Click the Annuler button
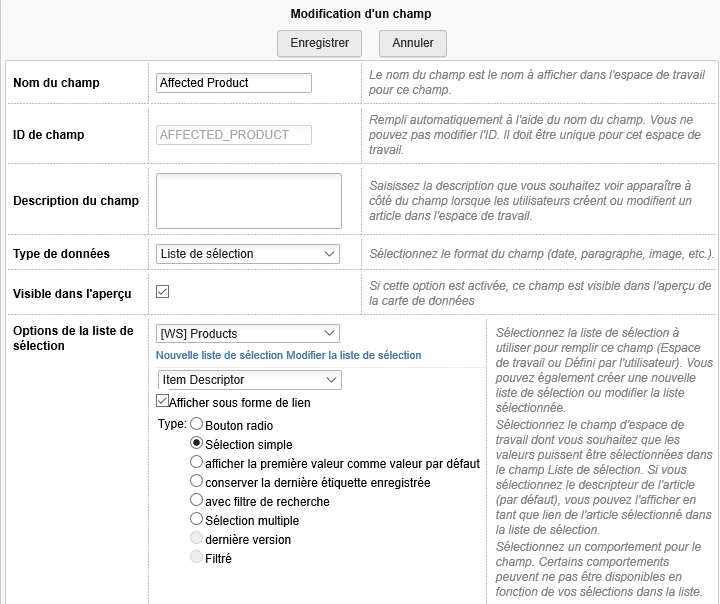The height and width of the screenshot is (604, 720). click(412, 43)
